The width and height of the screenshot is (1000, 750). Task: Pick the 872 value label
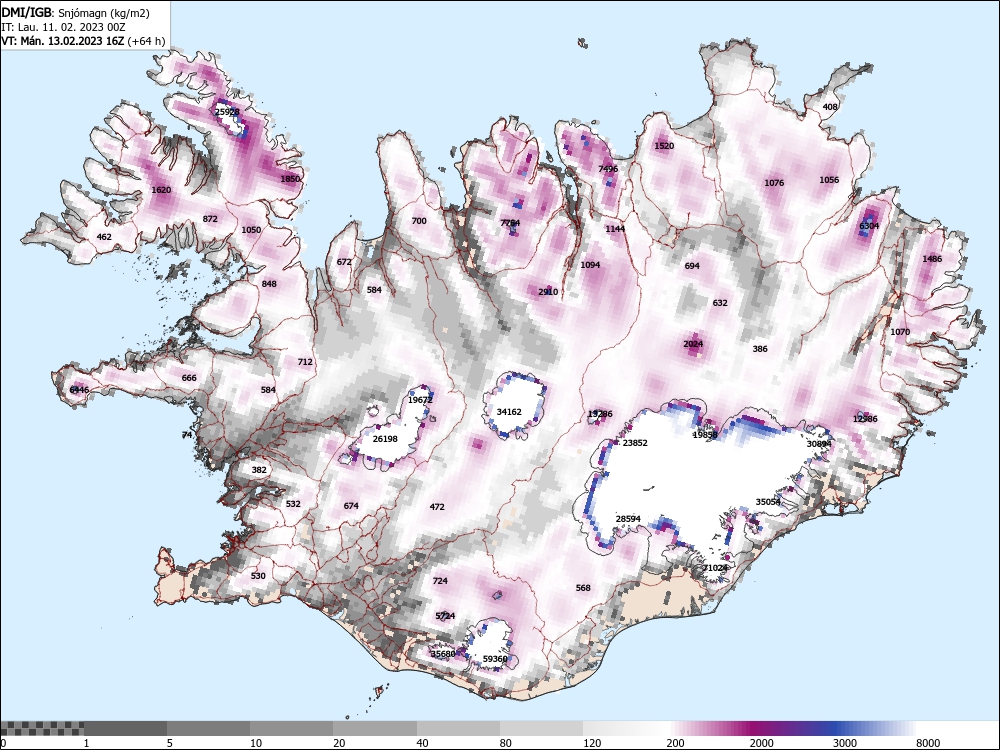(x=210, y=219)
